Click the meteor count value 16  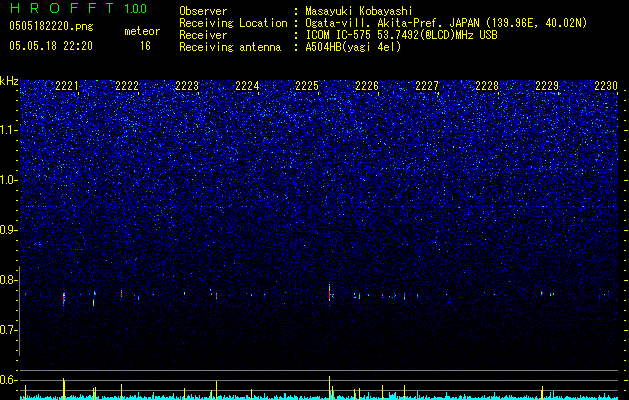tap(145, 46)
